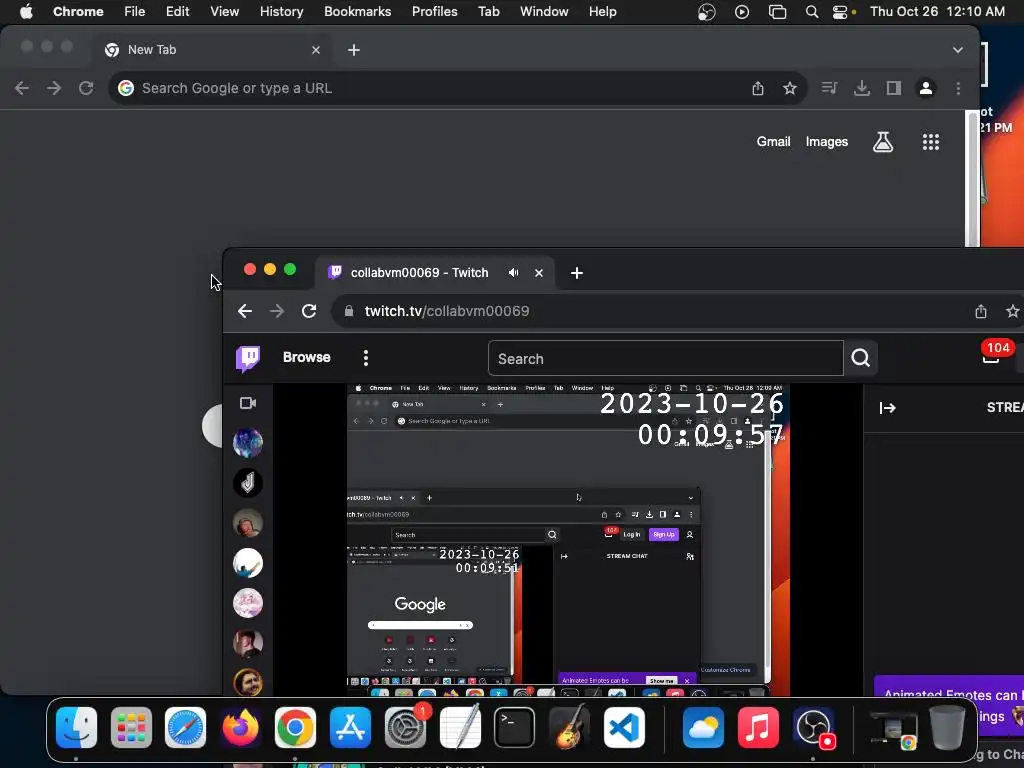Open Google apps grid

pos(931,142)
